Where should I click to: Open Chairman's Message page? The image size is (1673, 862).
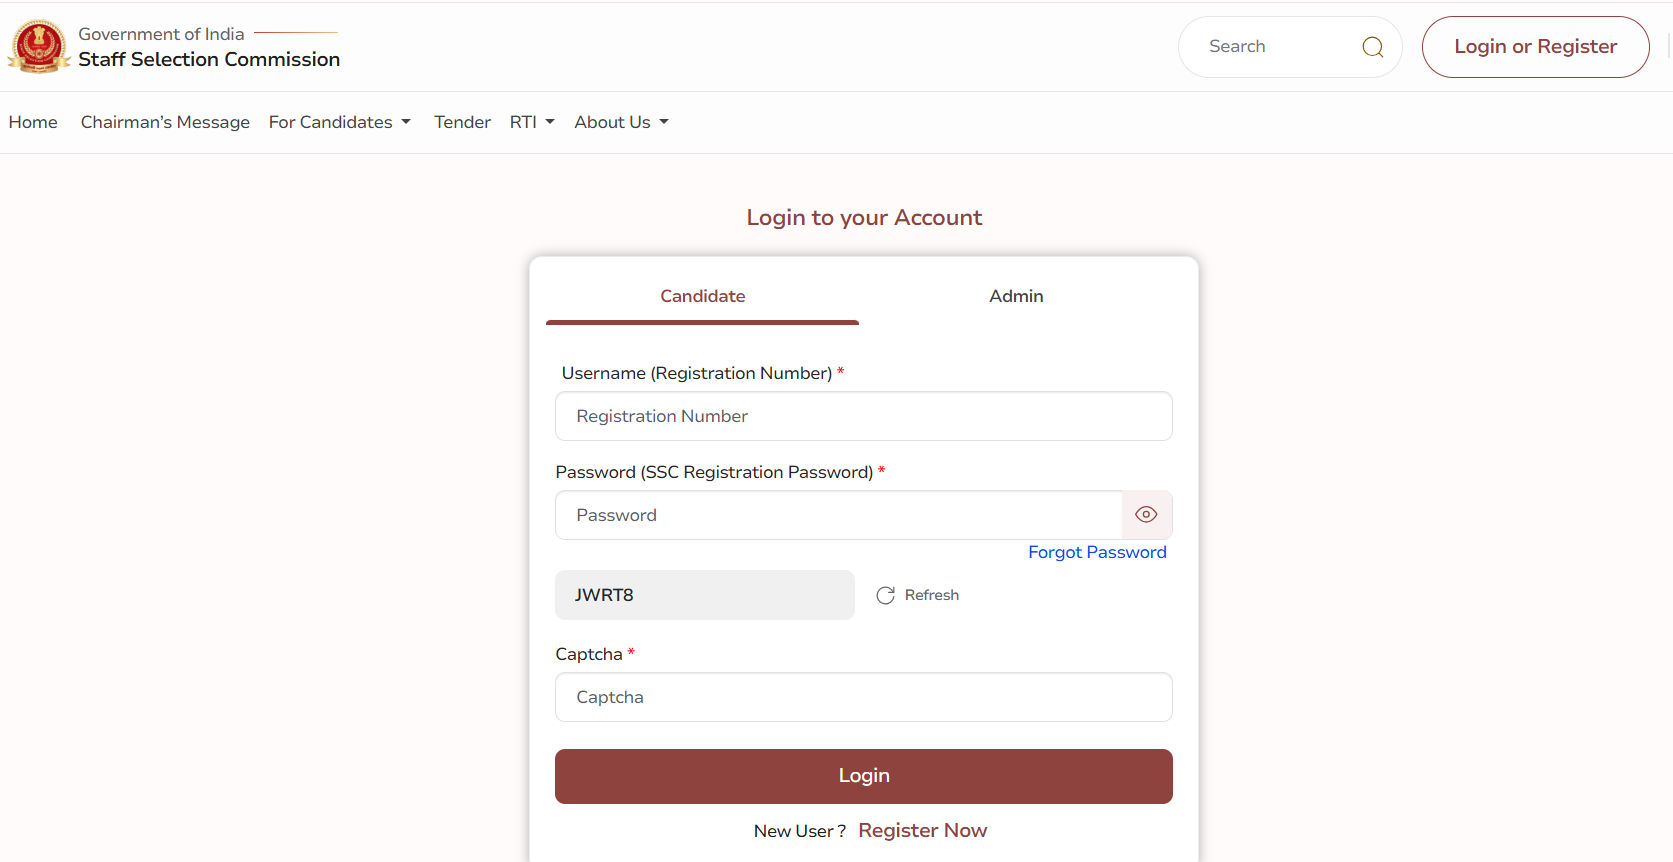click(x=165, y=122)
